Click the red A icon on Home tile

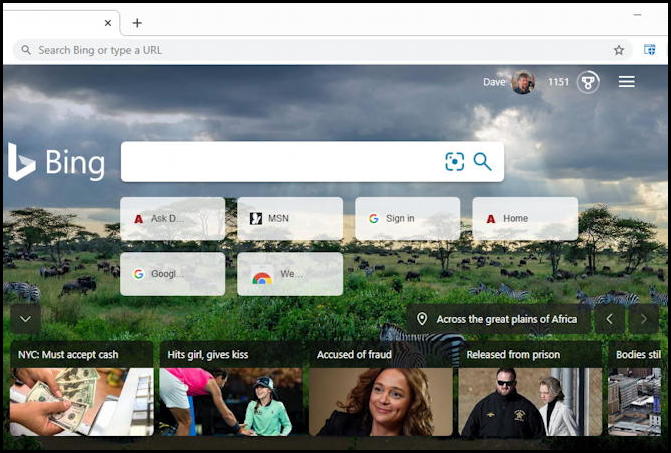(x=491, y=219)
